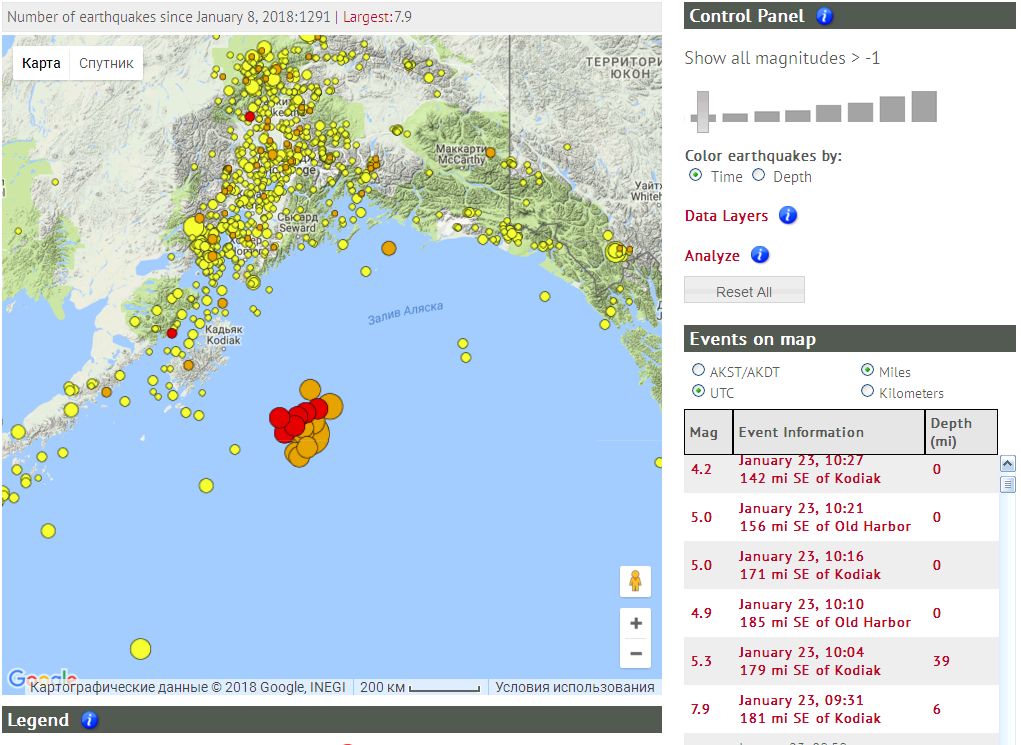The image size is (1021, 745).
Task: Open Control Panel info icon
Action: point(824,16)
